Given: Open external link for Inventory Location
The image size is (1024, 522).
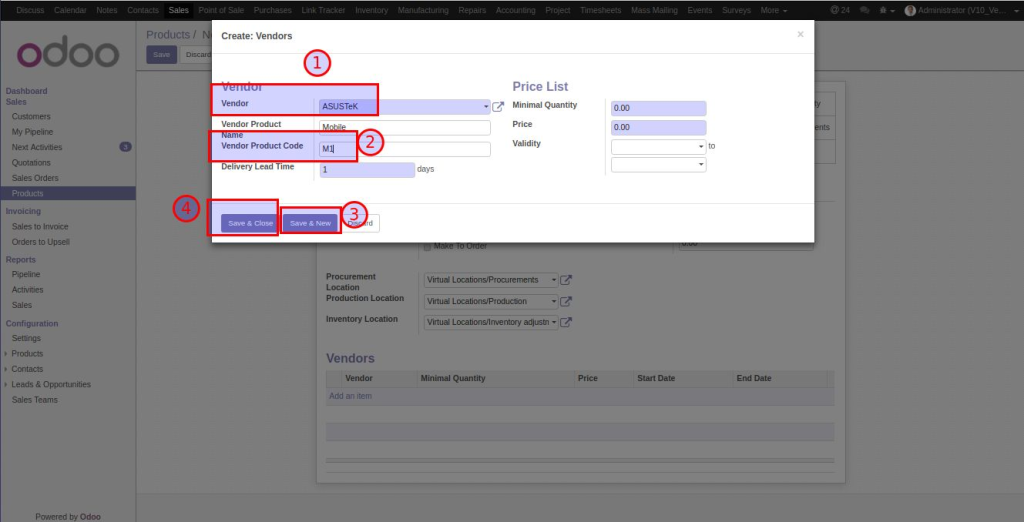Looking at the screenshot, I should tap(566, 322).
